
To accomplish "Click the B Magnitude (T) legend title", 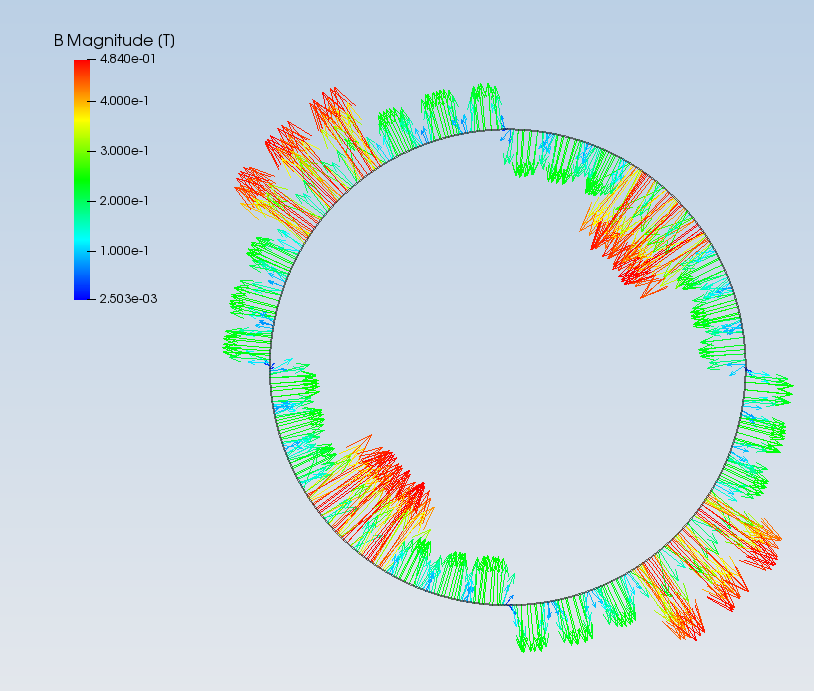I will pos(114,40).
